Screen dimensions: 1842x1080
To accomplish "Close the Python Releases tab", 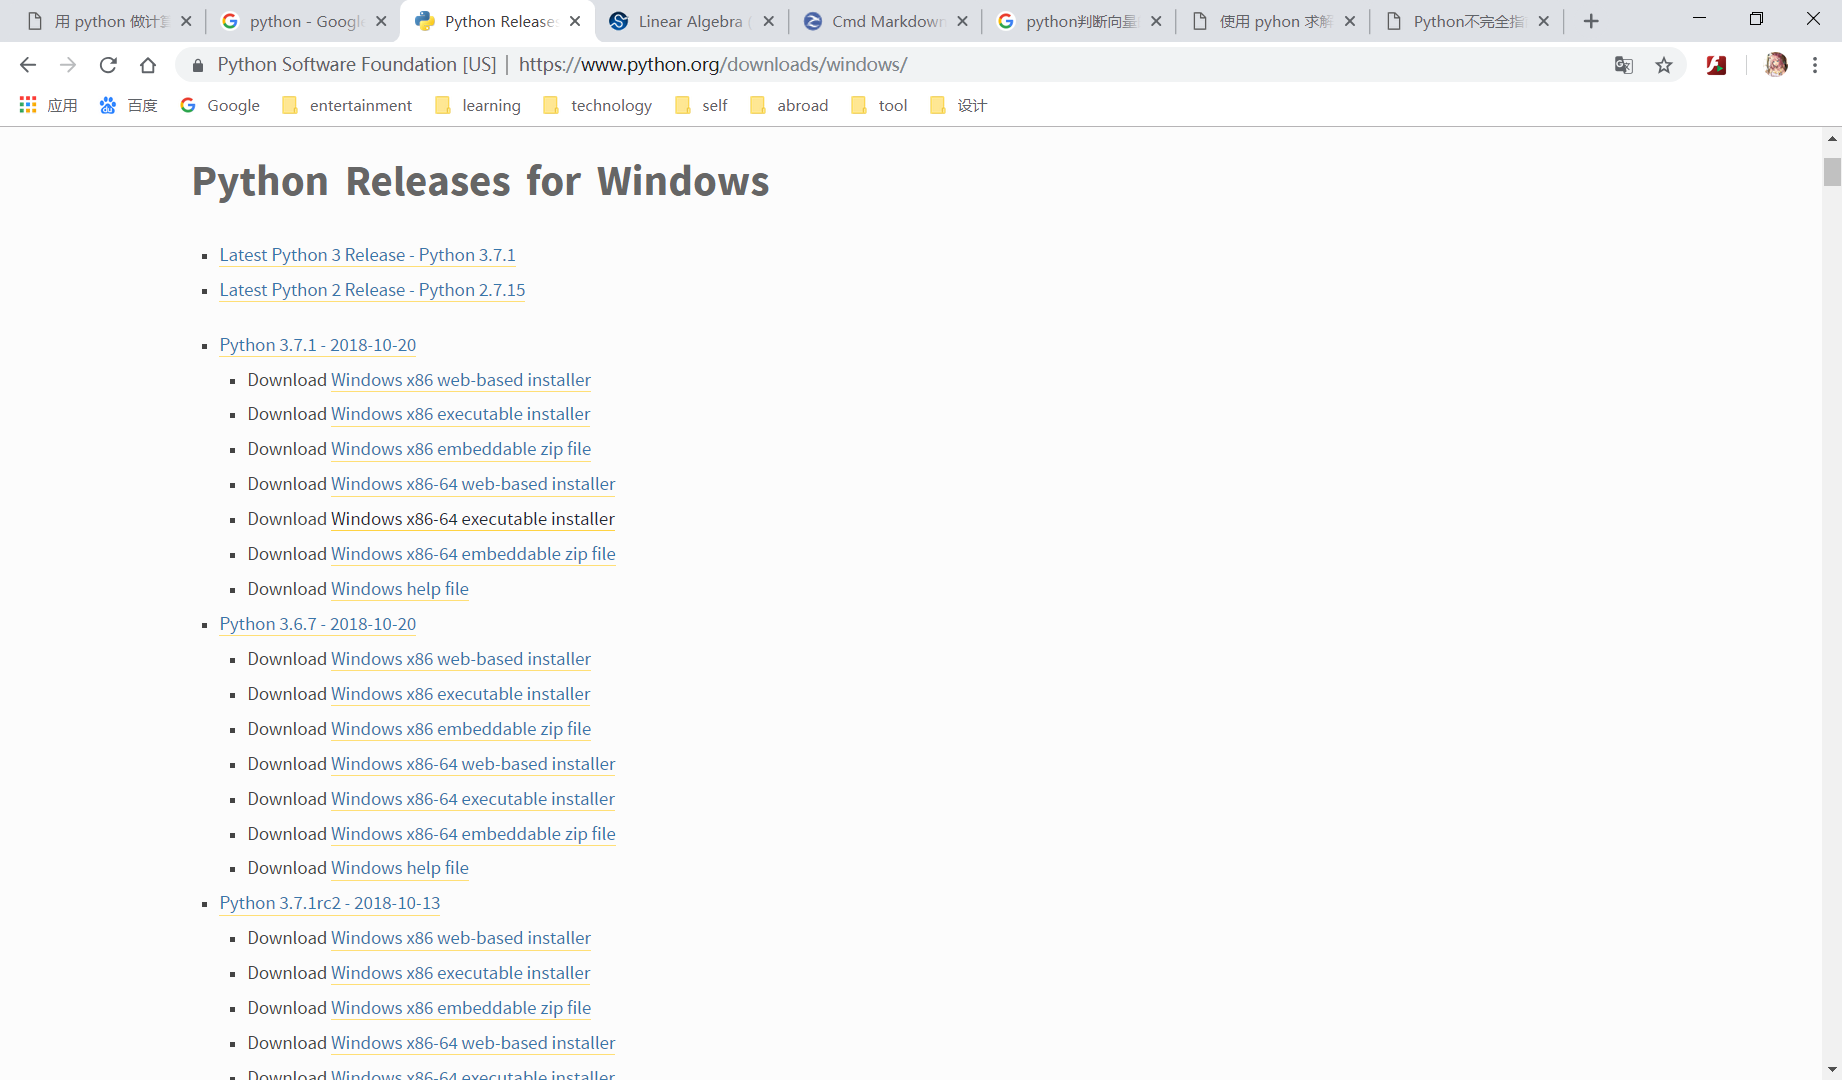I will click(575, 21).
